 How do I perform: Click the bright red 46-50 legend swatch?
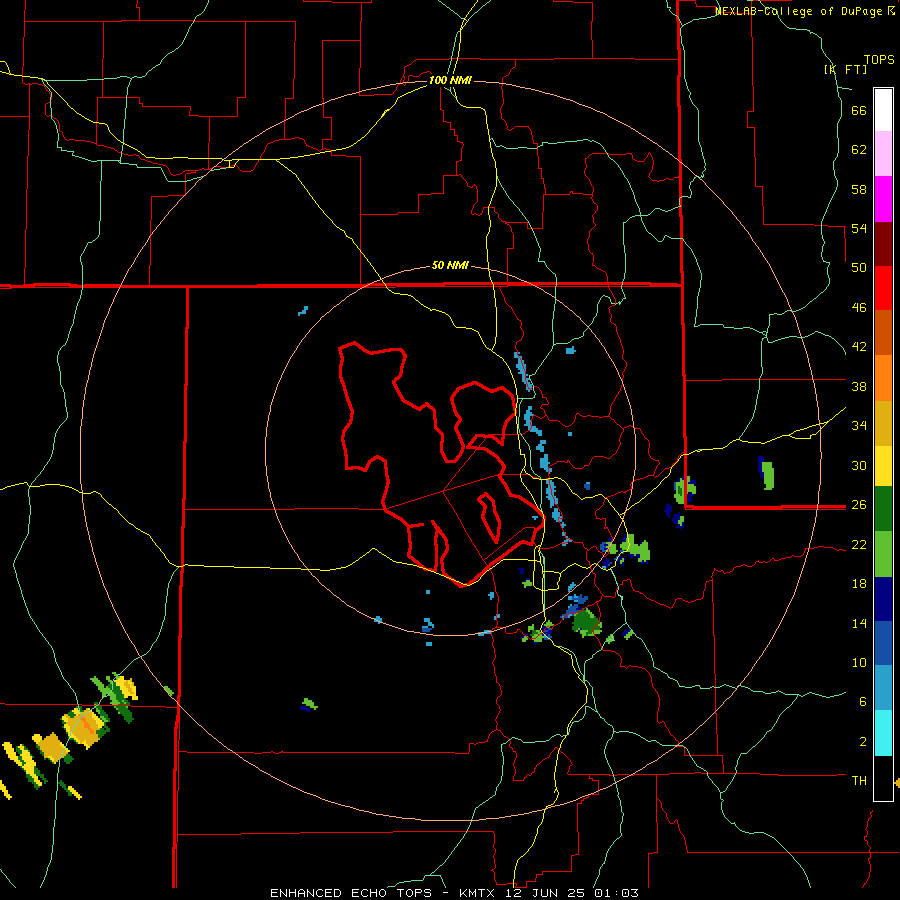(883, 288)
